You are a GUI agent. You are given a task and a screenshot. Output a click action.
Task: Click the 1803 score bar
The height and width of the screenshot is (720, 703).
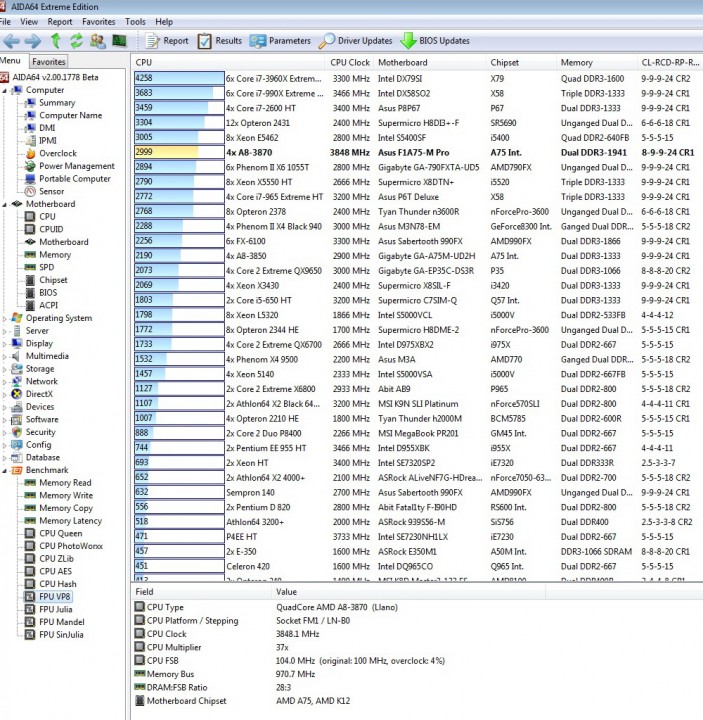click(179, 300)
